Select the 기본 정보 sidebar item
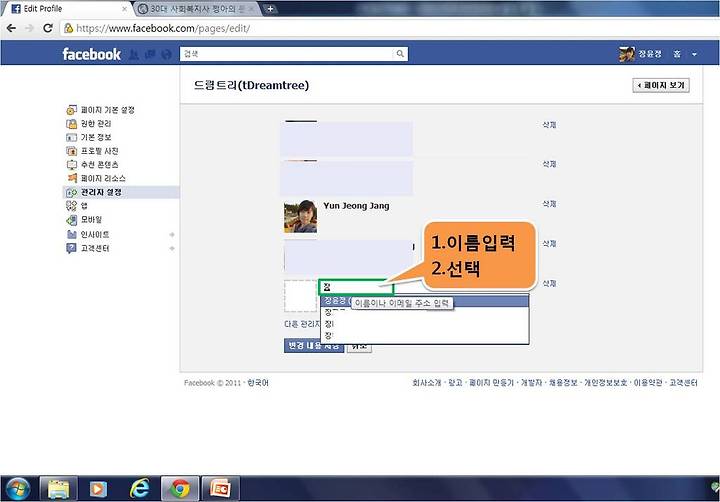 (89, 137)
